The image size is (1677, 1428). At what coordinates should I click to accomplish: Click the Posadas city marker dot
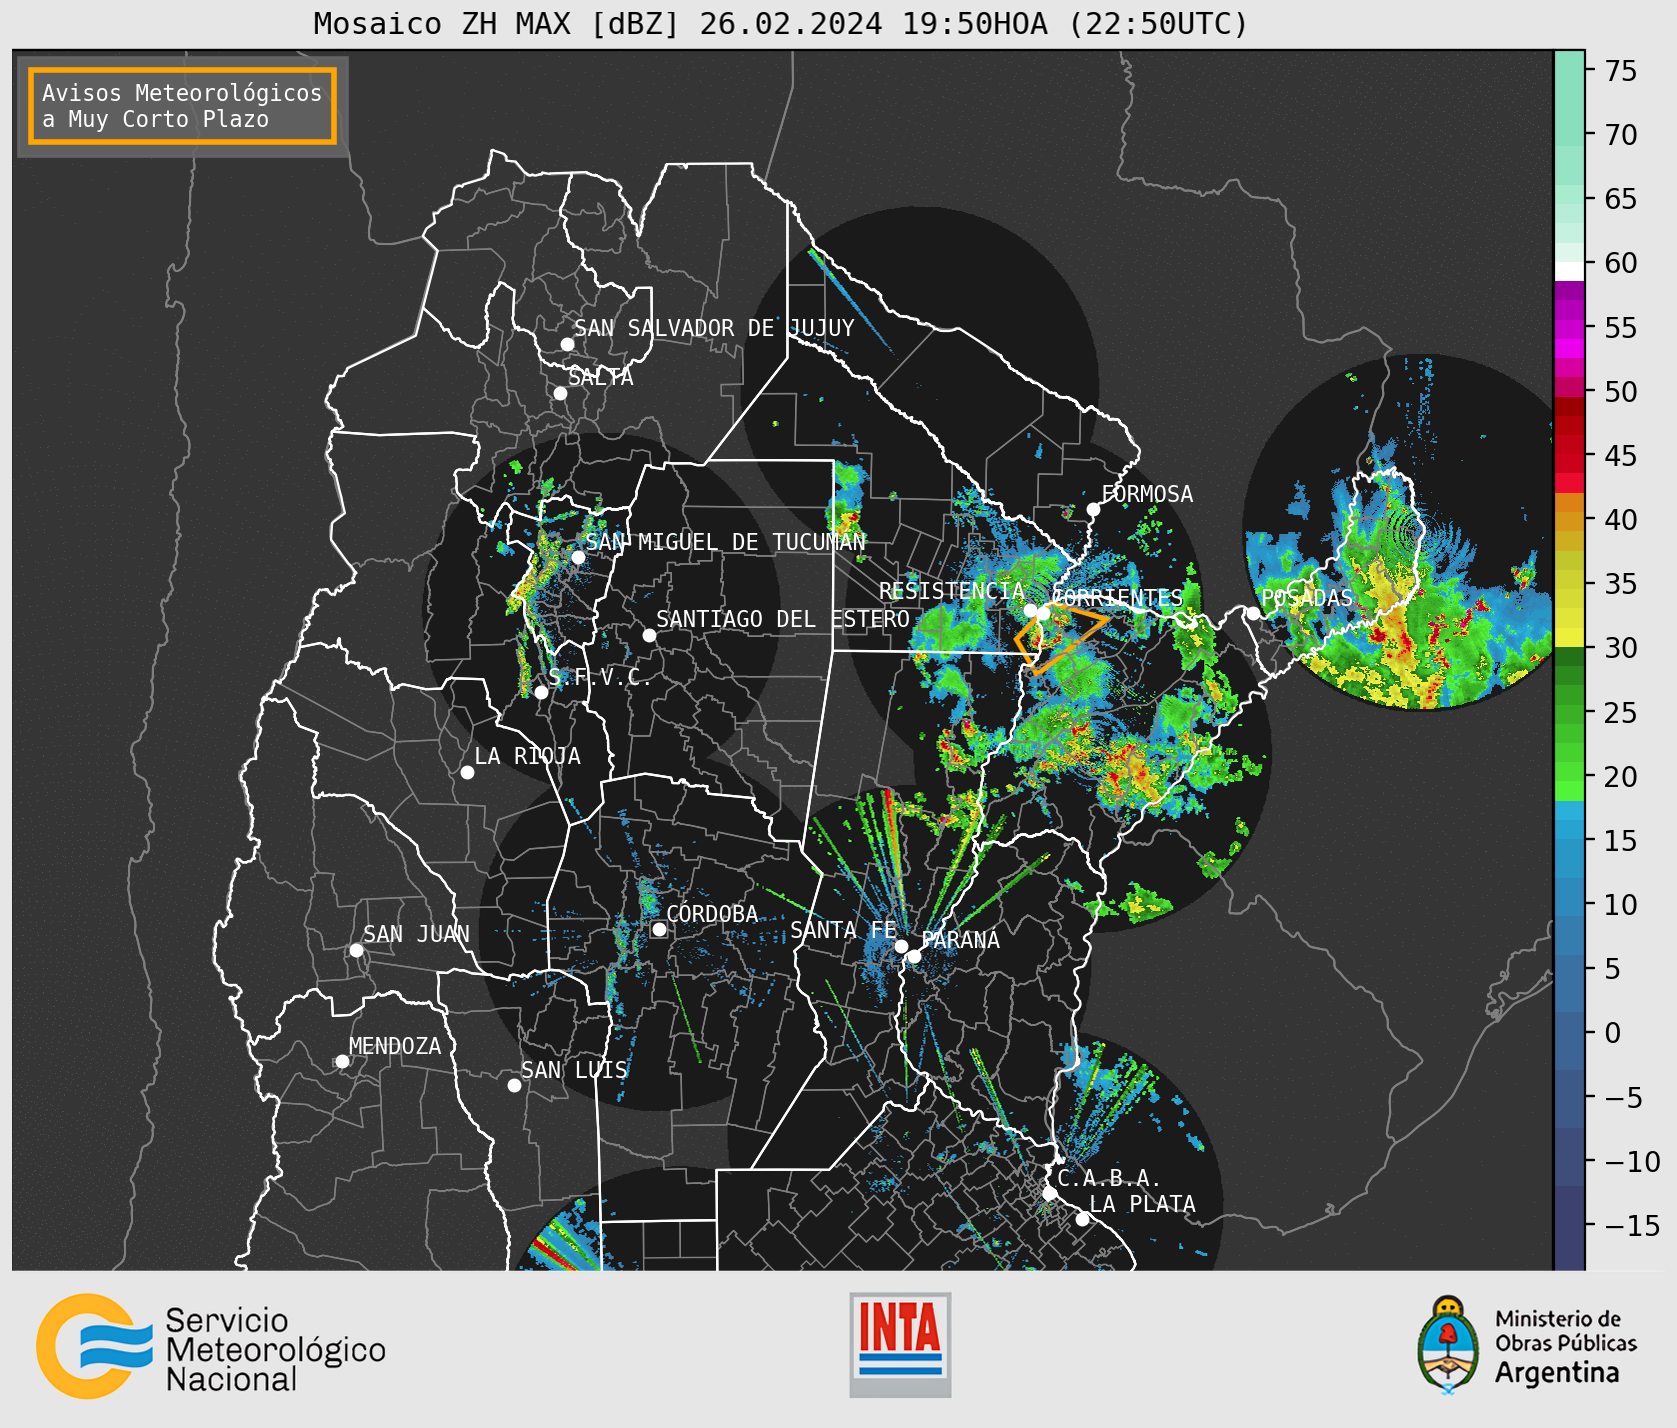point(1253,613)
